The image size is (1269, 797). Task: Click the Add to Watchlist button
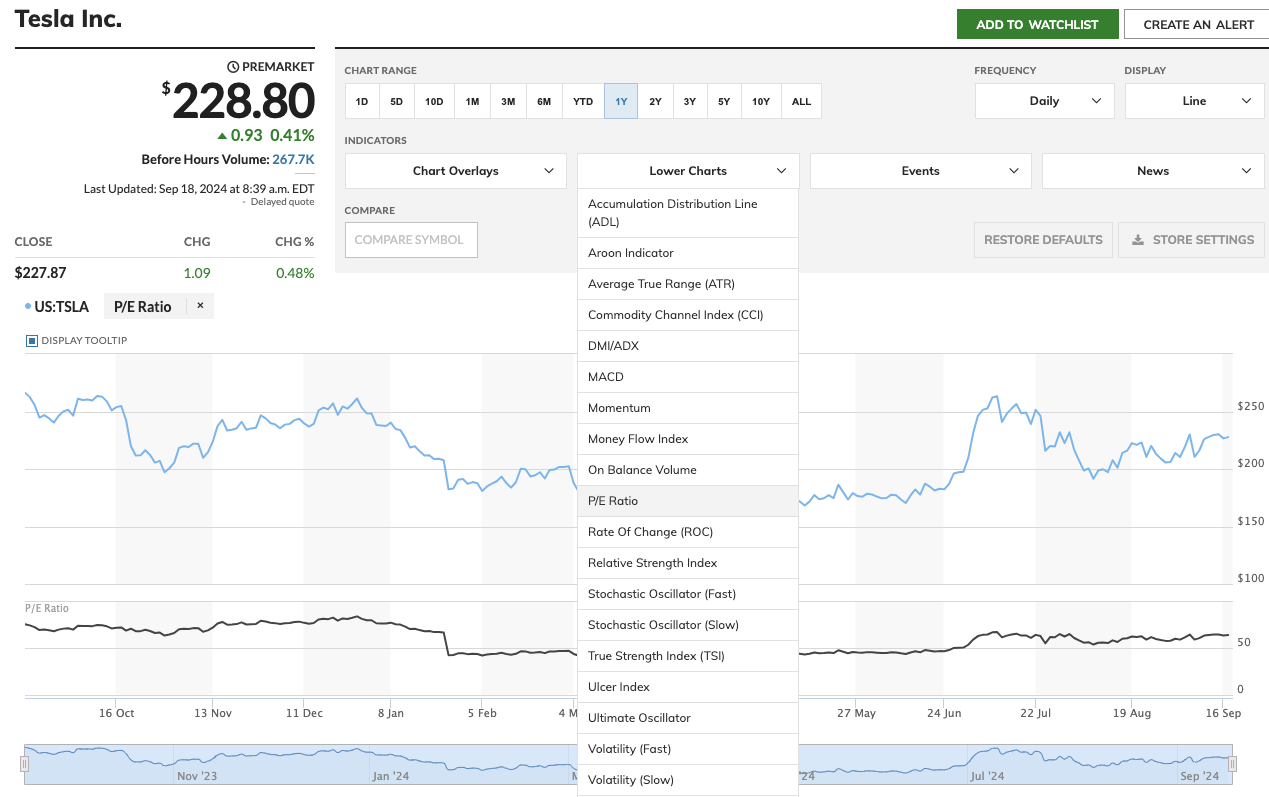(1037, 25)
